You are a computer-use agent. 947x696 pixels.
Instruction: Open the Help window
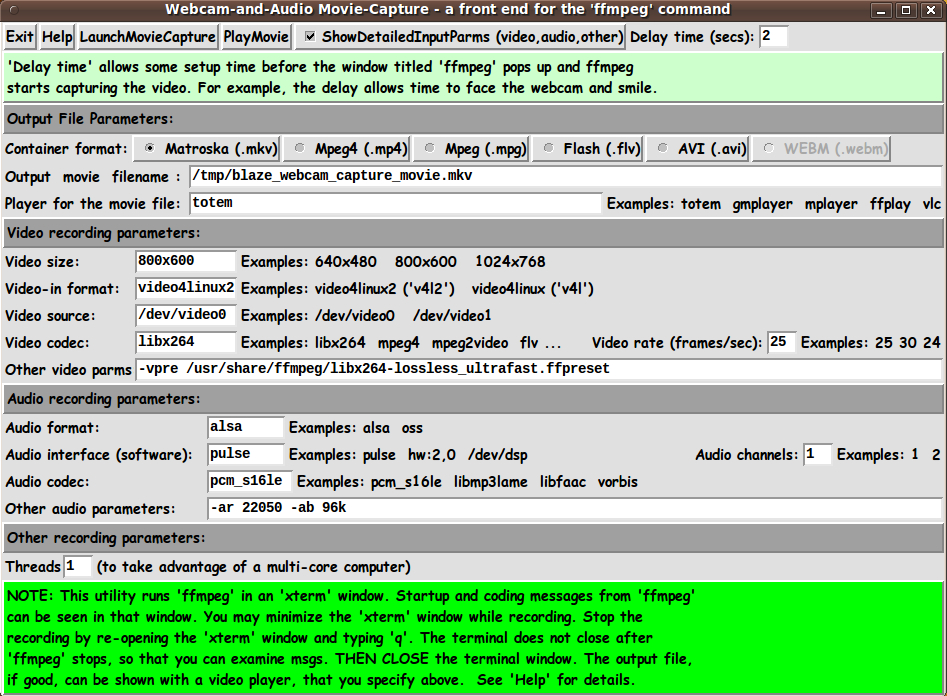pyautogui.click(x=57, y=37)
